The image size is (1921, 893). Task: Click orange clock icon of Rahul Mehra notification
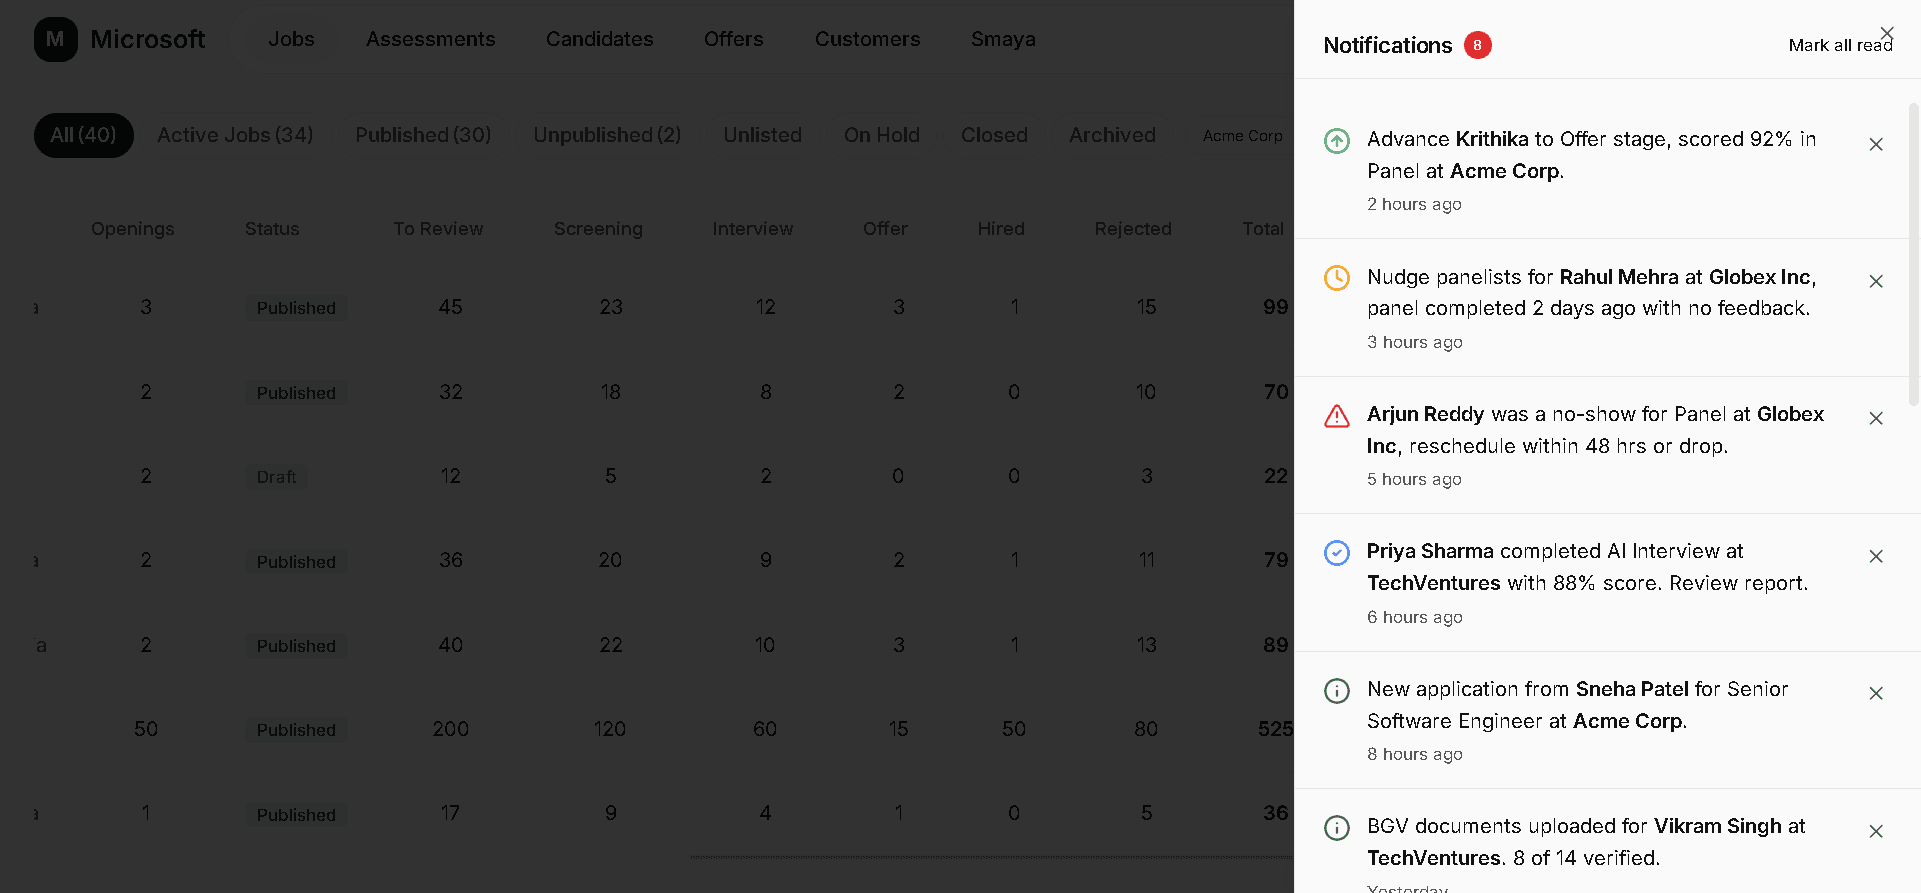(x=1336, y=277)
